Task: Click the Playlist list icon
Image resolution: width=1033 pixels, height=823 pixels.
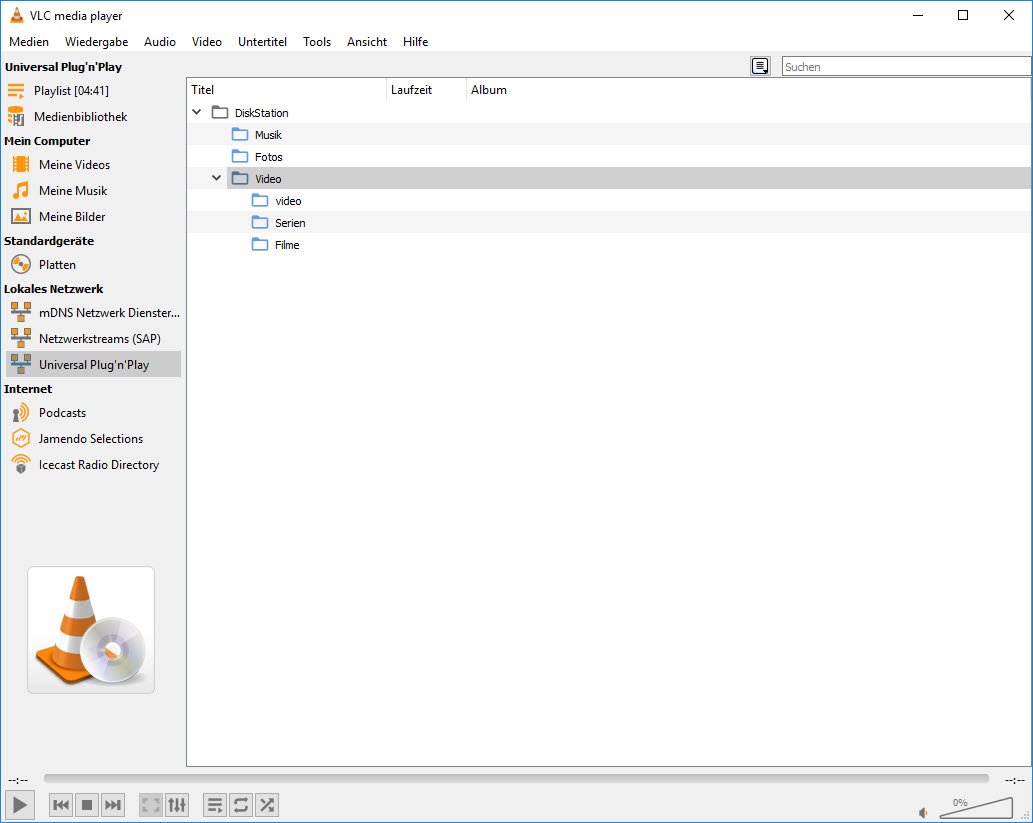Action: coord(16,90)
